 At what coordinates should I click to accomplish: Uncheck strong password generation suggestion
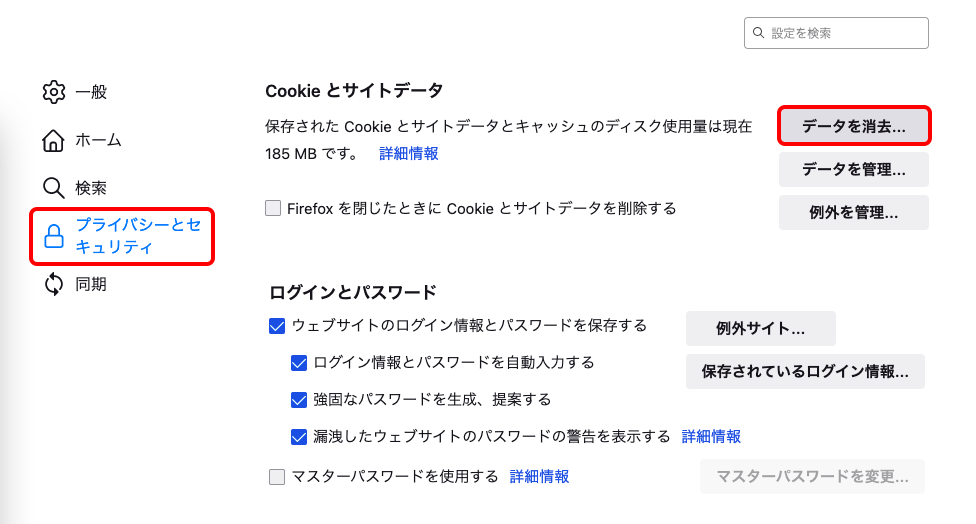click(x=299, y=400)
